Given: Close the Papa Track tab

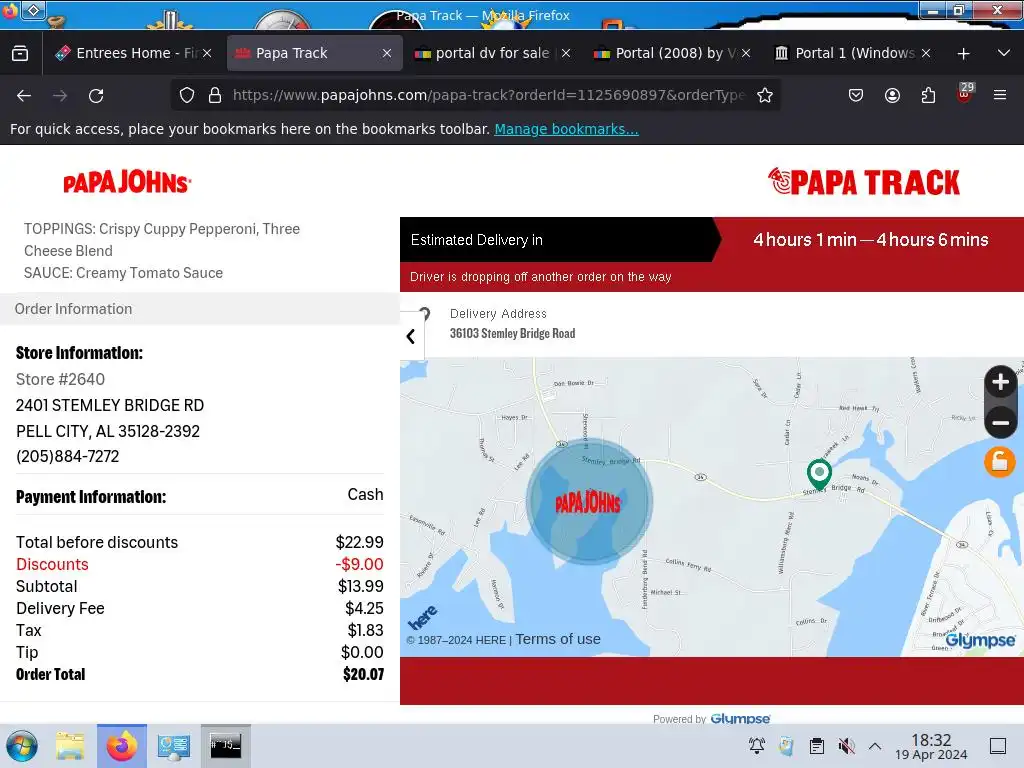Looking at the screenshot, I should point(387,53).
